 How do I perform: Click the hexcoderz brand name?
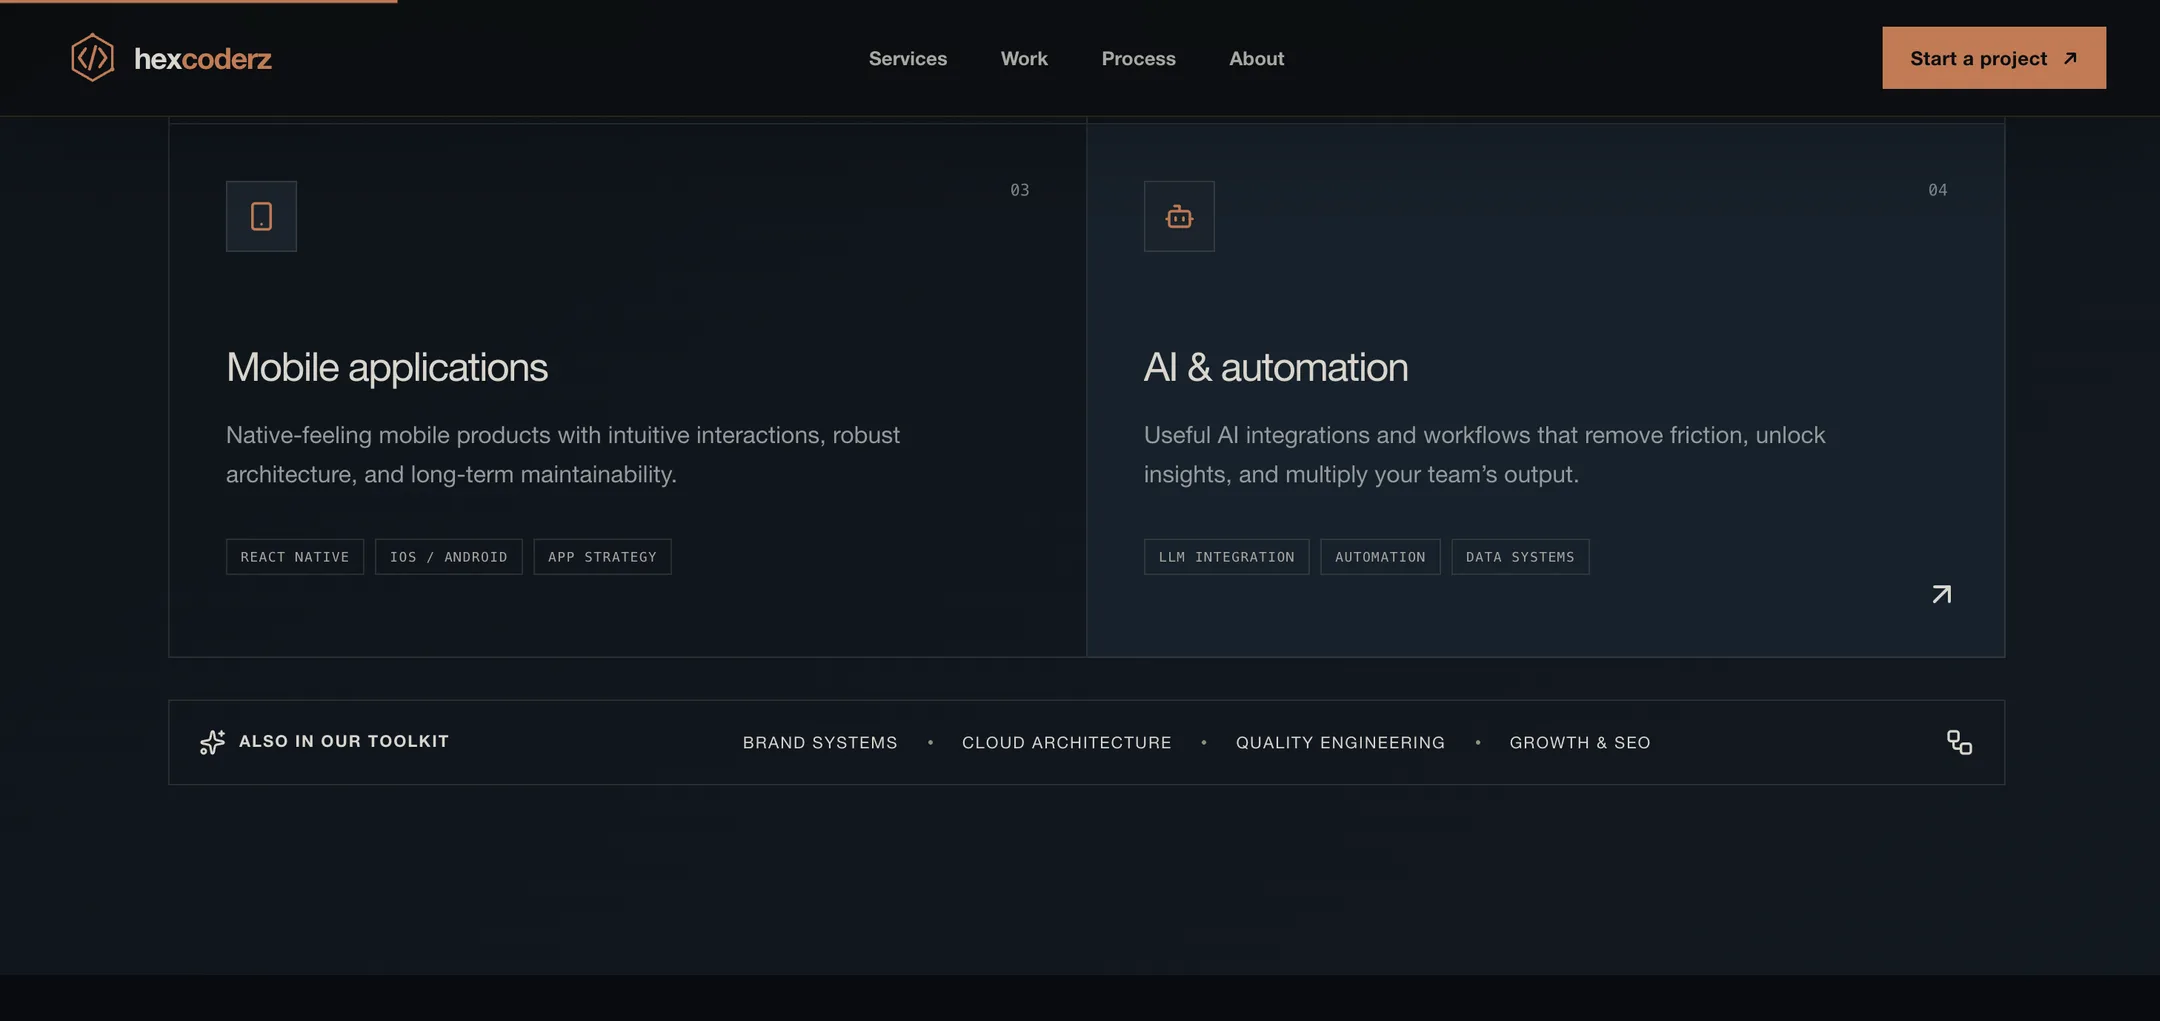(203, 59)
